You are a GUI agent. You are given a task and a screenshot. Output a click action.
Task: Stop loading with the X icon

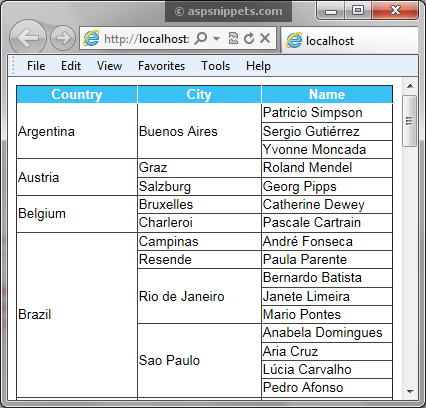(x=265, y=38)
